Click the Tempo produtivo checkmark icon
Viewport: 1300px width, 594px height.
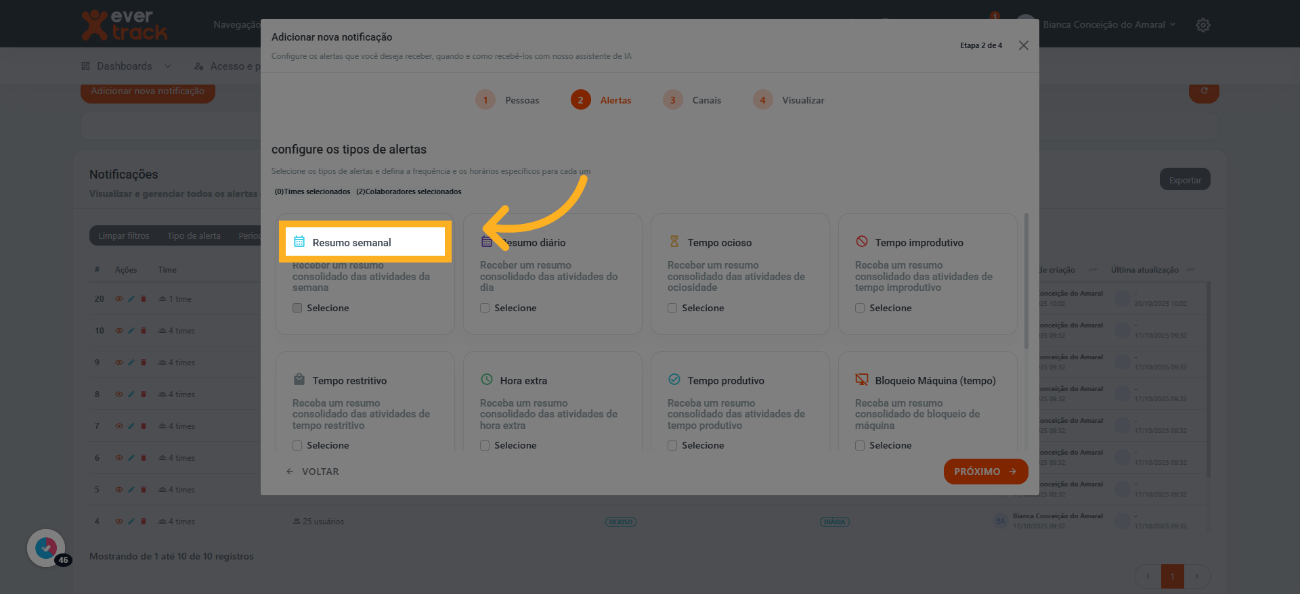click(x=674, y=380)
